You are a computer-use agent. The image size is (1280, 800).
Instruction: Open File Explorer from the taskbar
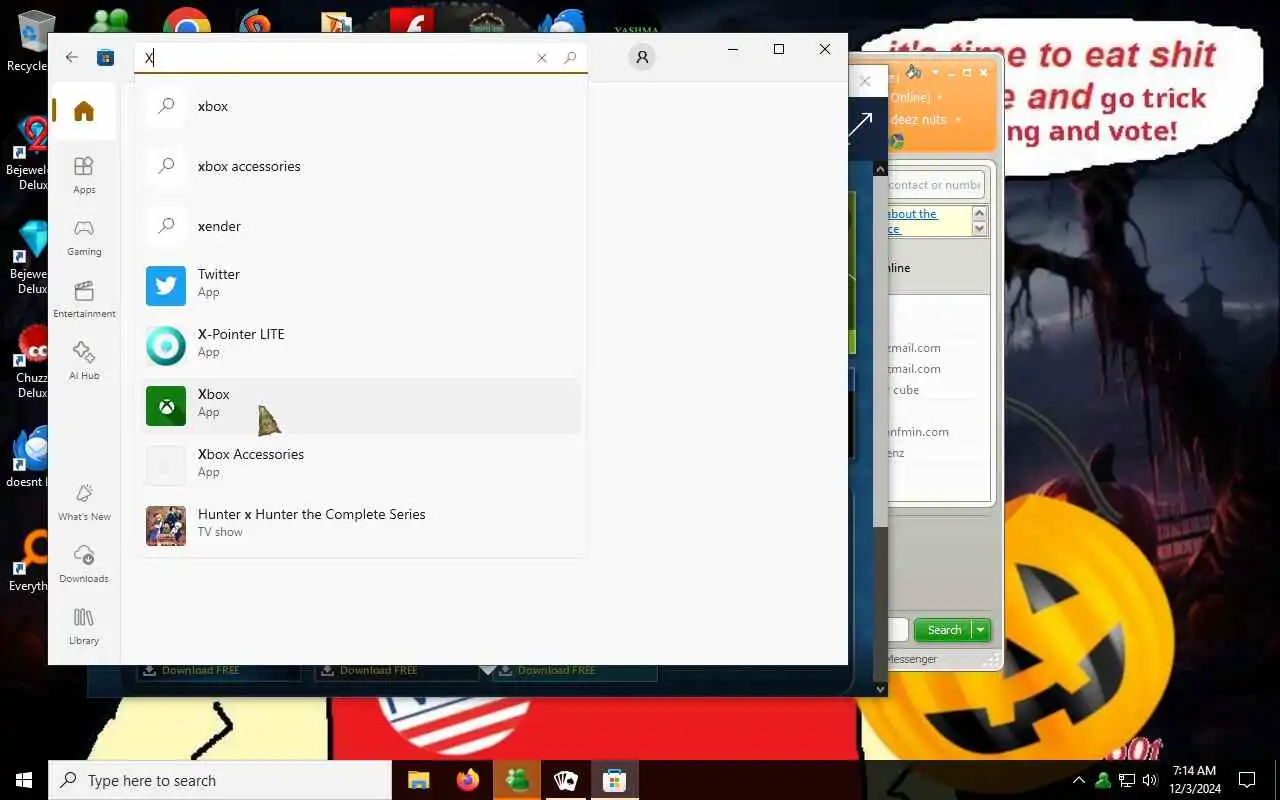click(x=418, y=780)
